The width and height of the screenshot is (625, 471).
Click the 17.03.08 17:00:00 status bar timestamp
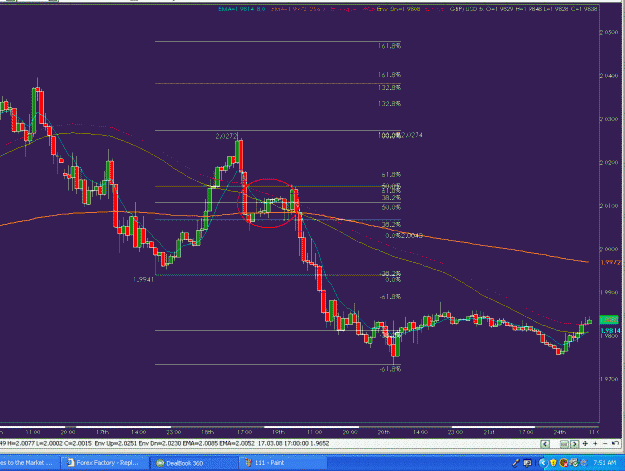285,443
